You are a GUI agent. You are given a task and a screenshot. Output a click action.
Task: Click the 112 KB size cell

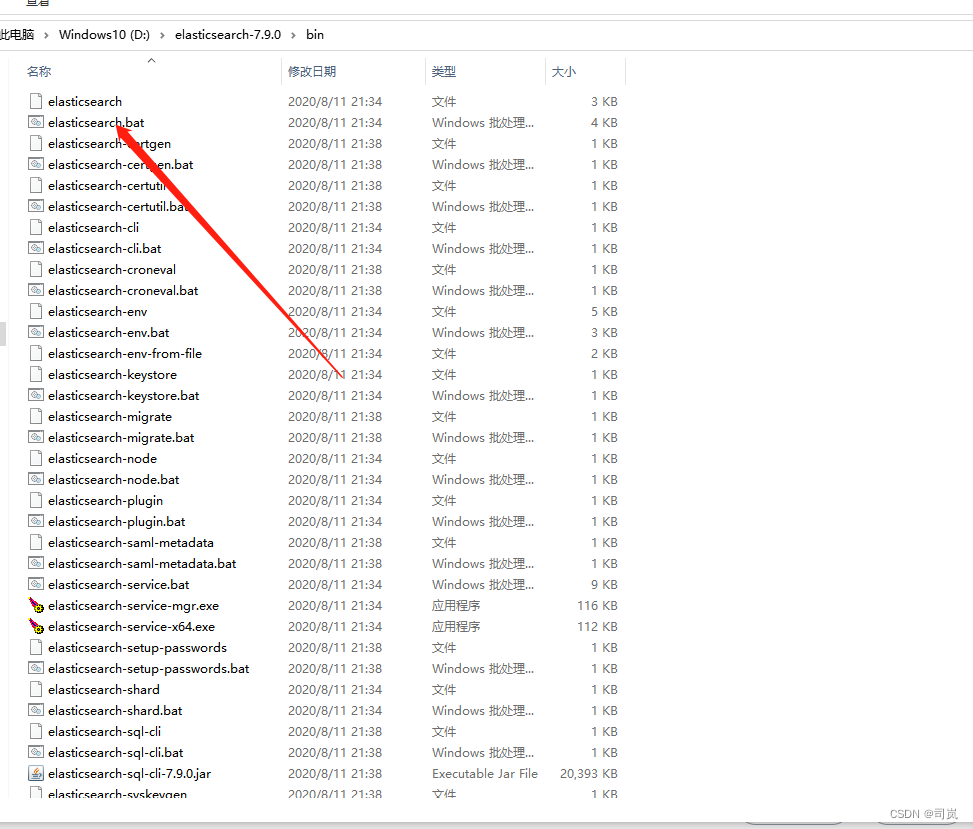(597, 627)
